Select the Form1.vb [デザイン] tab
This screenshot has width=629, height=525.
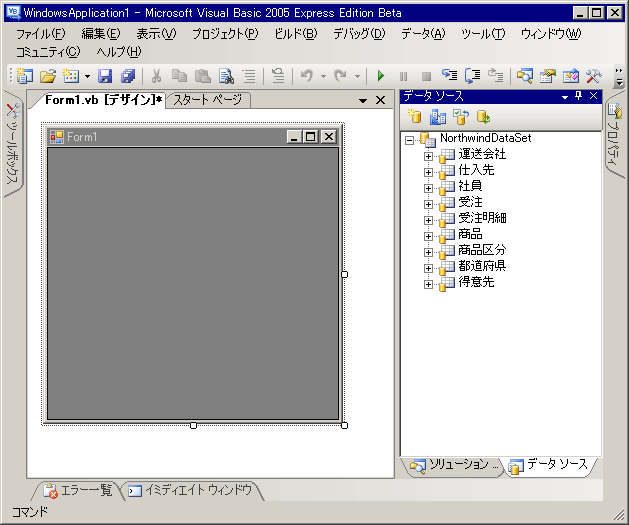point(100,100)
